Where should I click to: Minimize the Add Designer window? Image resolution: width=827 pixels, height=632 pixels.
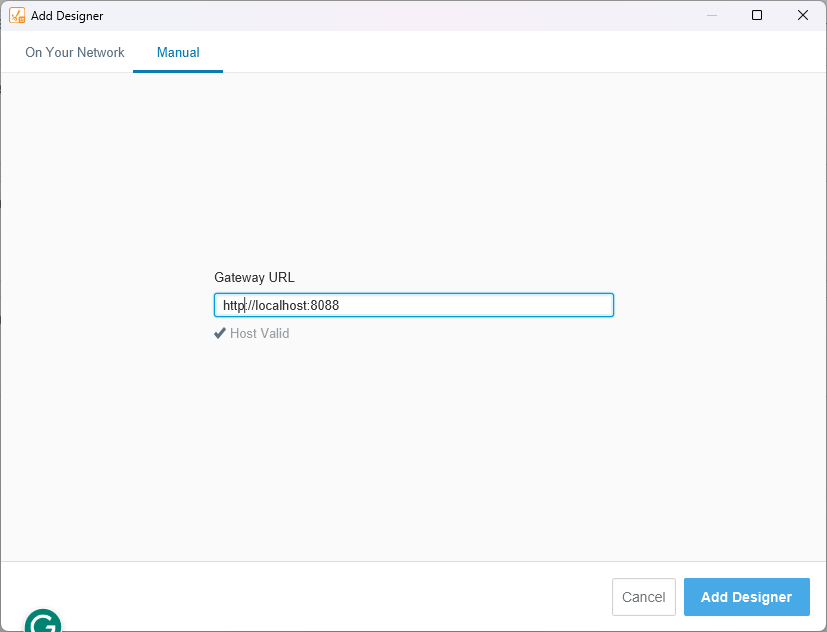click(x=712, y=15)
